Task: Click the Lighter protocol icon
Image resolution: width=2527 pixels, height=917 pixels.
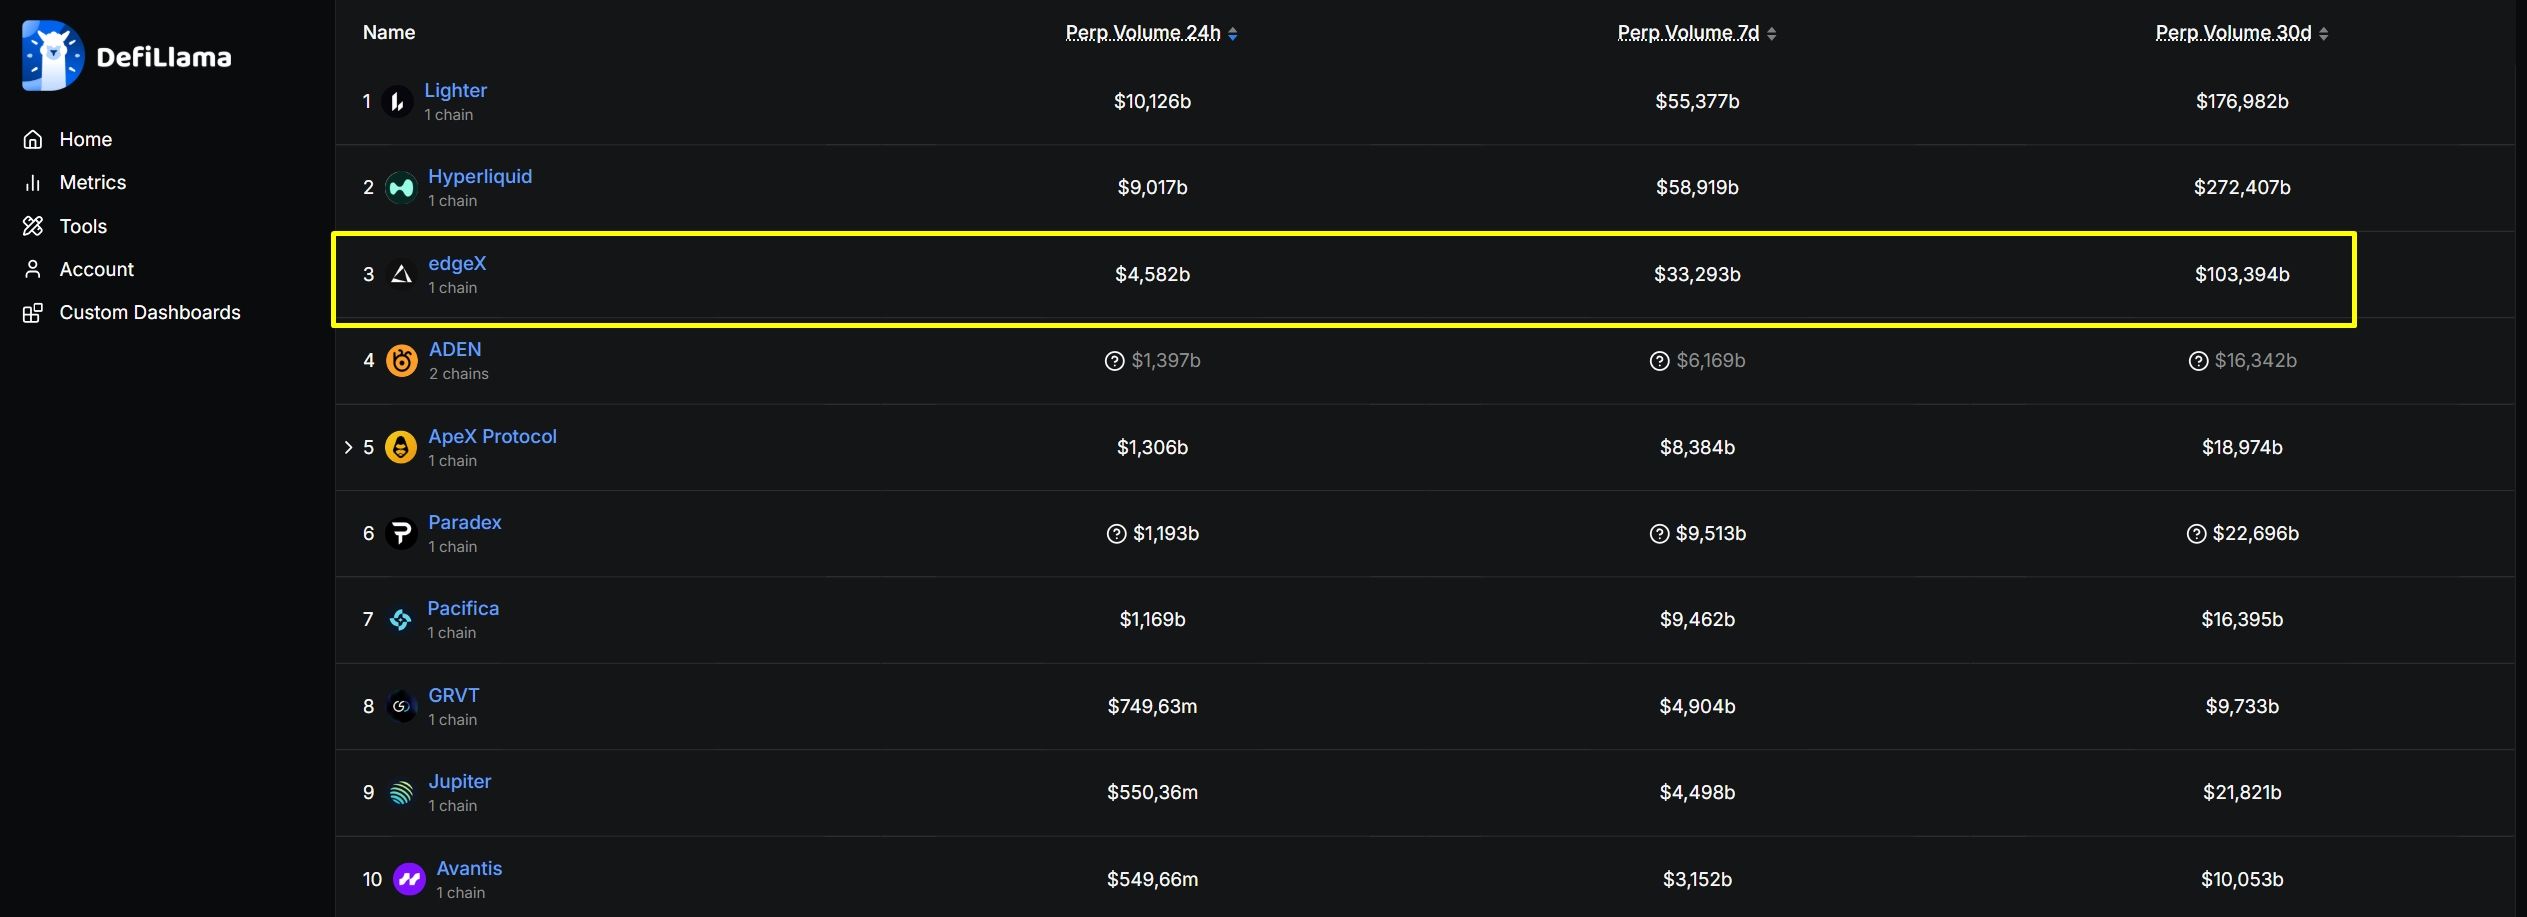Action: pos(397,102)
